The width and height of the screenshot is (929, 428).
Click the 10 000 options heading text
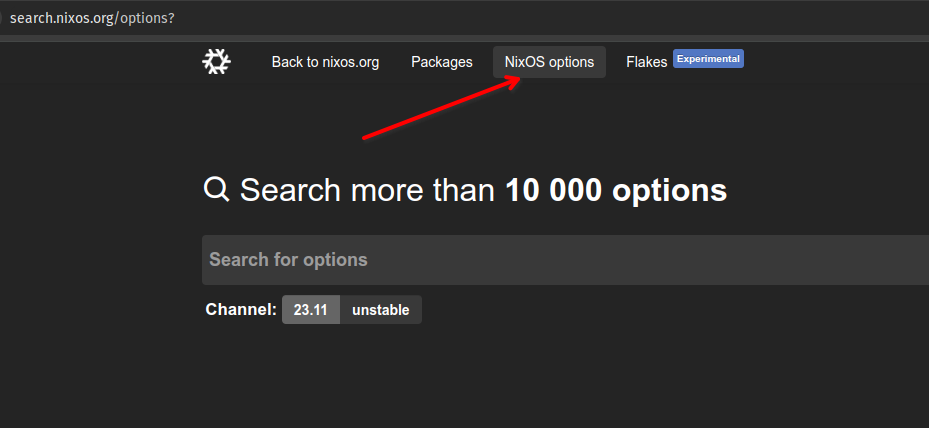(x=616, y=190)
